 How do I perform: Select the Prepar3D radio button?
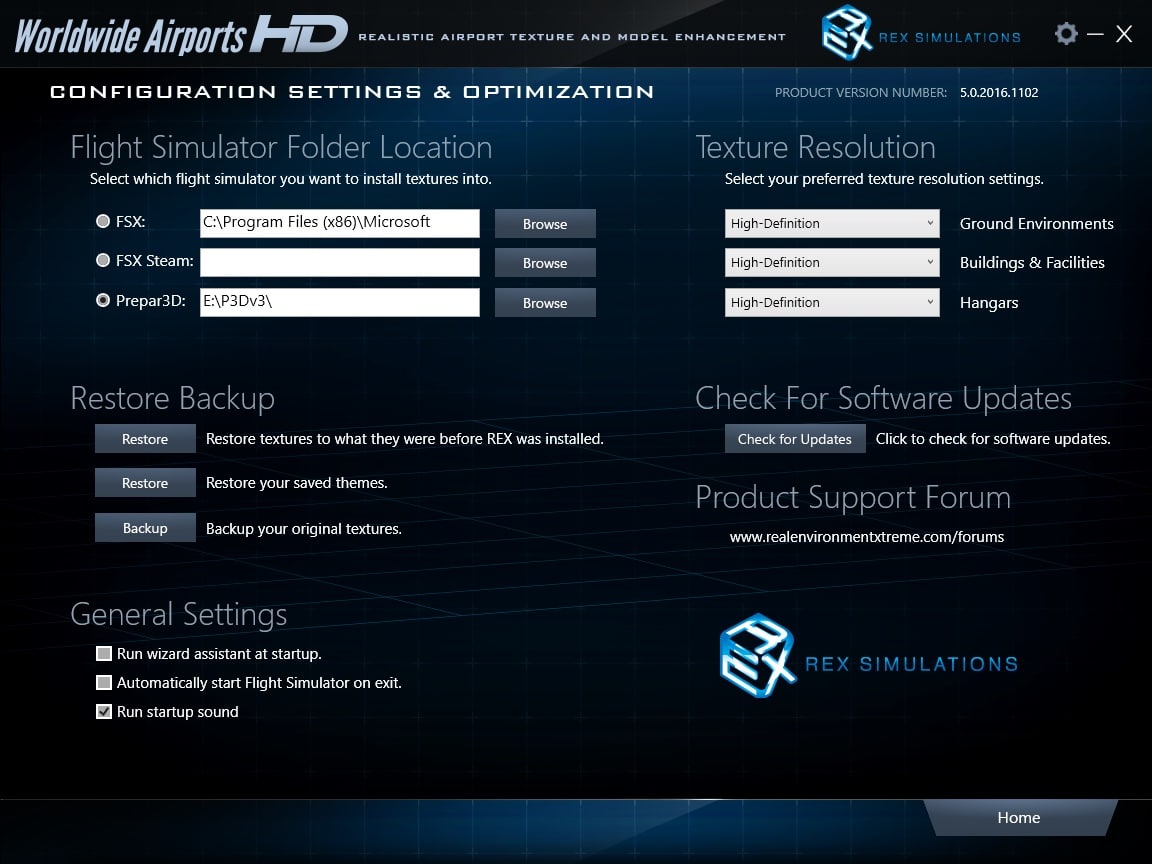[103, 300]
